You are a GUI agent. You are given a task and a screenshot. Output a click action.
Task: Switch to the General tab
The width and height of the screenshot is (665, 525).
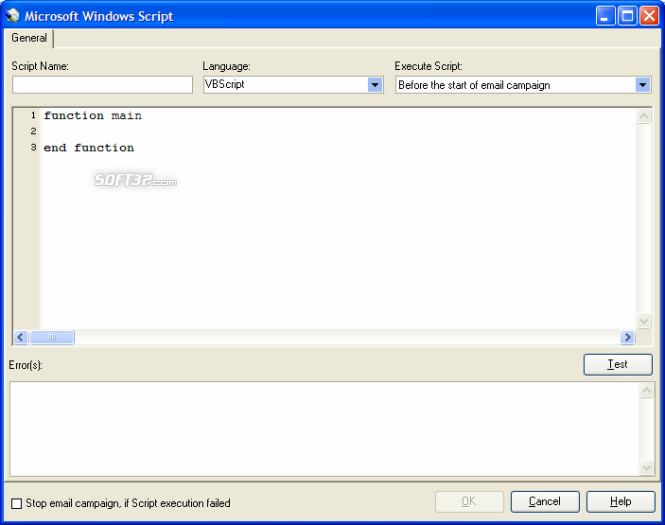pyautogui.click(x=29, y=38)
